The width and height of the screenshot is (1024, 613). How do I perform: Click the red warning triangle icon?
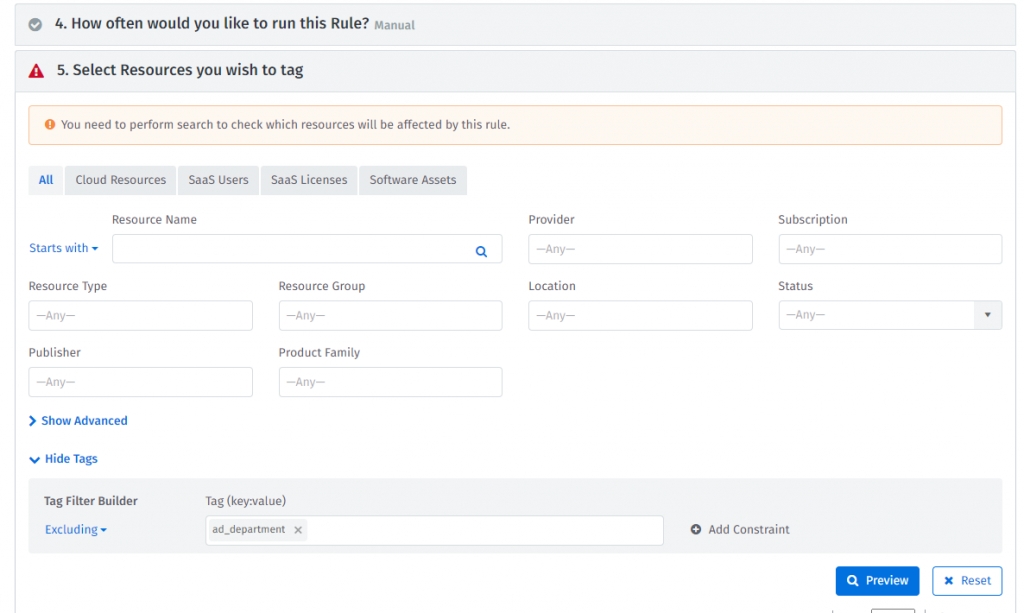[37, 71]
